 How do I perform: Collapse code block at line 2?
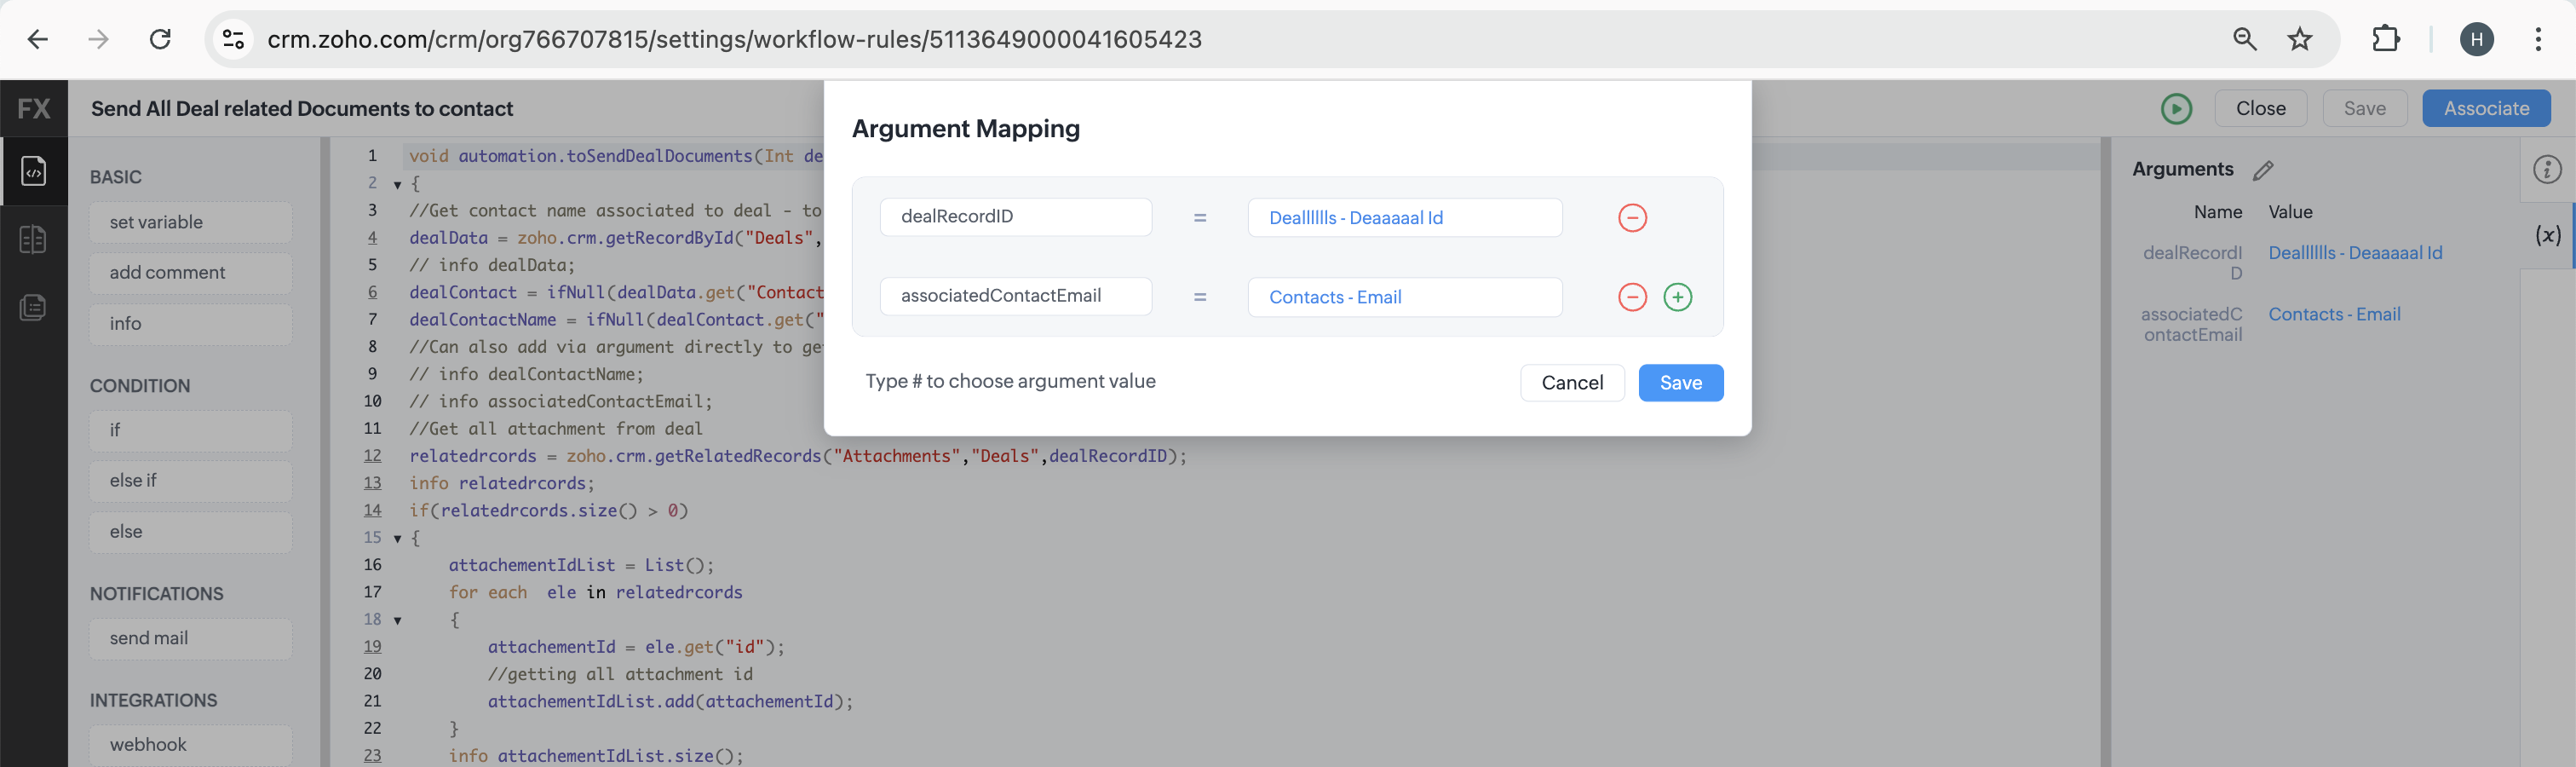coord(397,185)
